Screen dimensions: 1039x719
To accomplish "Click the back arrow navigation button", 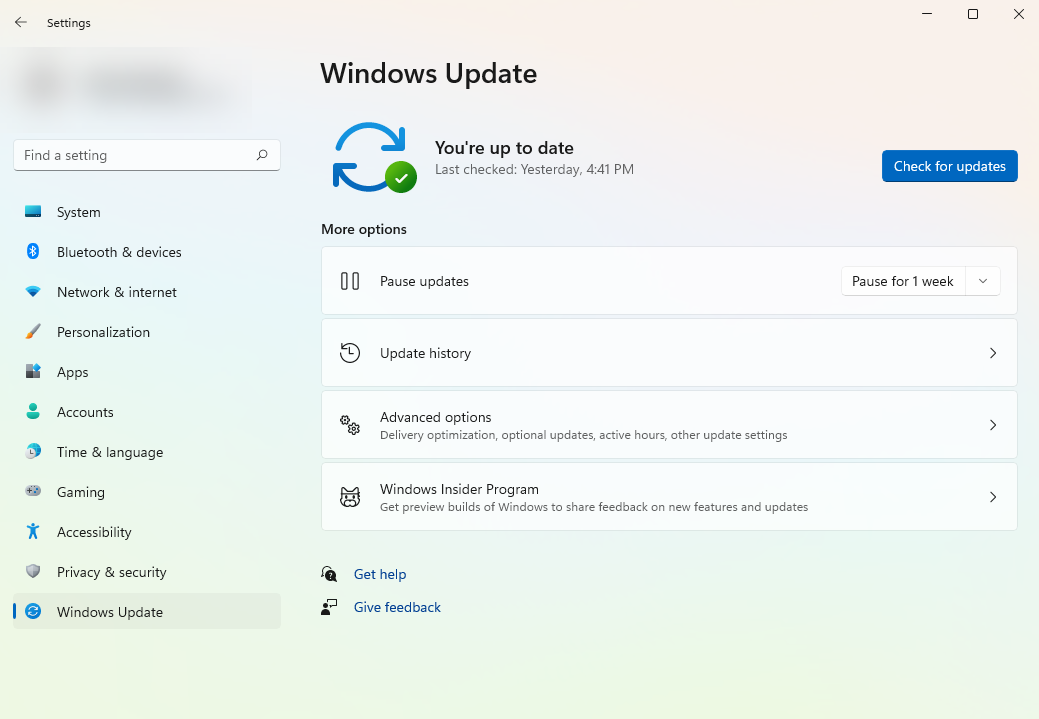I will tap(20, 22).
